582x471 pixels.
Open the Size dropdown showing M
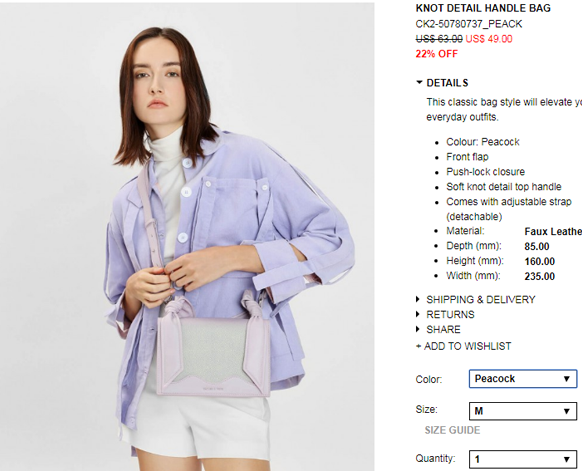point(523,411)
